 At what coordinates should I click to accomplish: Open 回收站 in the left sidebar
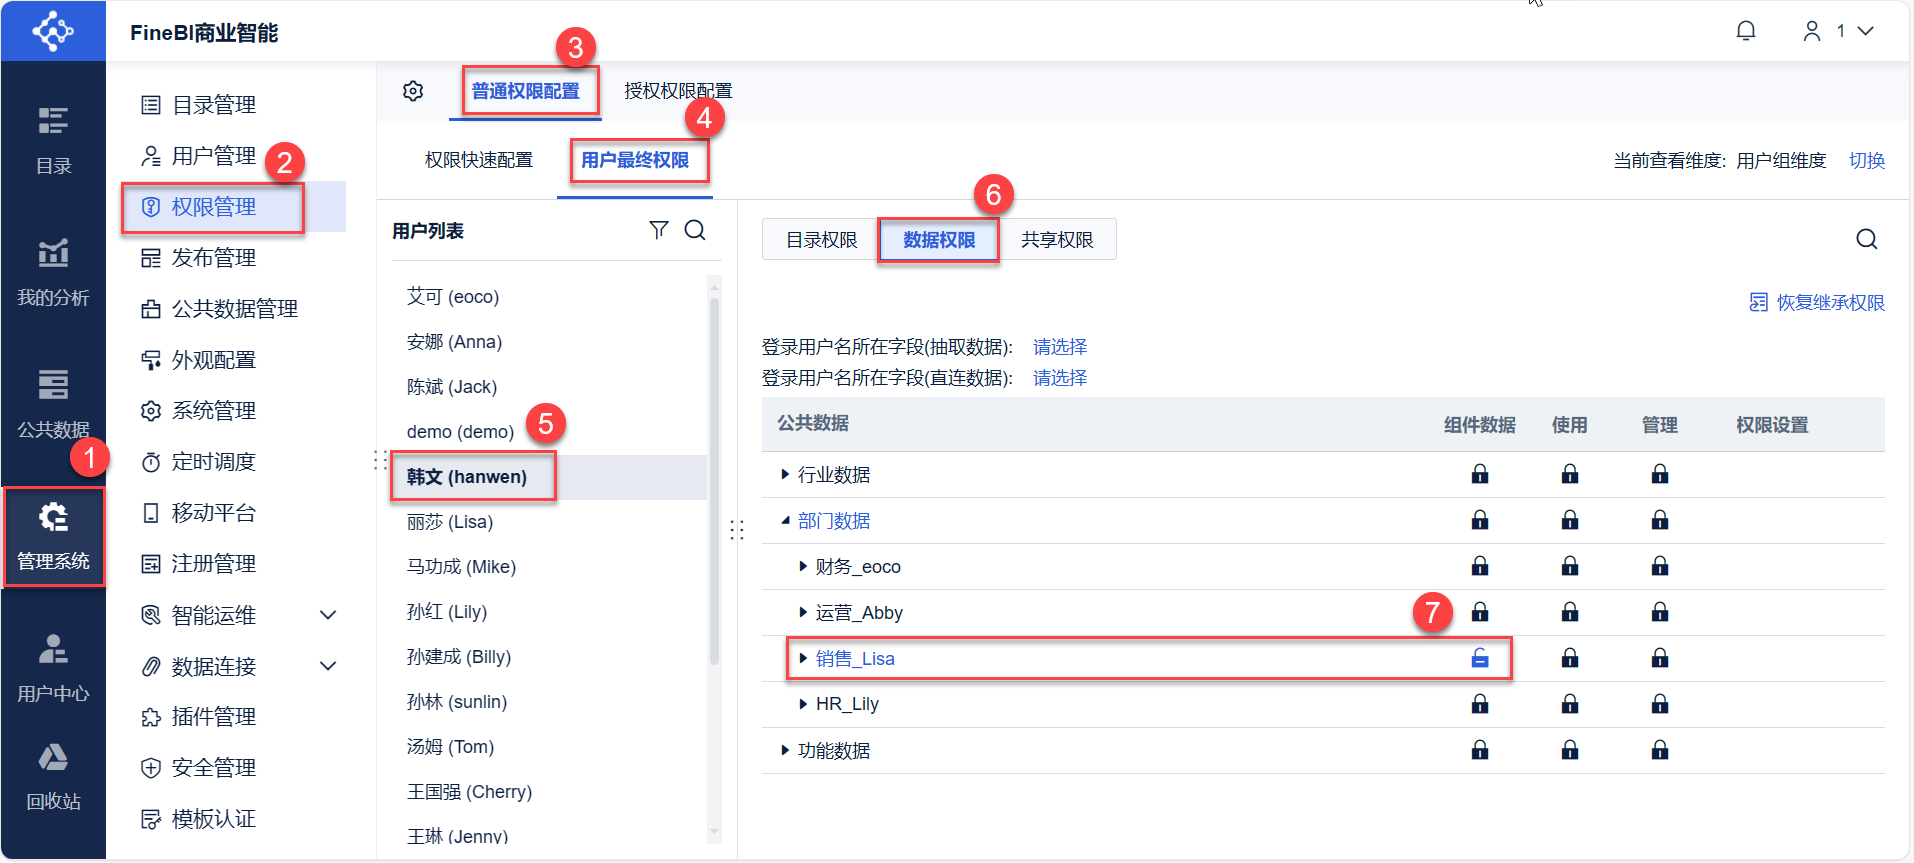[53, 775]
